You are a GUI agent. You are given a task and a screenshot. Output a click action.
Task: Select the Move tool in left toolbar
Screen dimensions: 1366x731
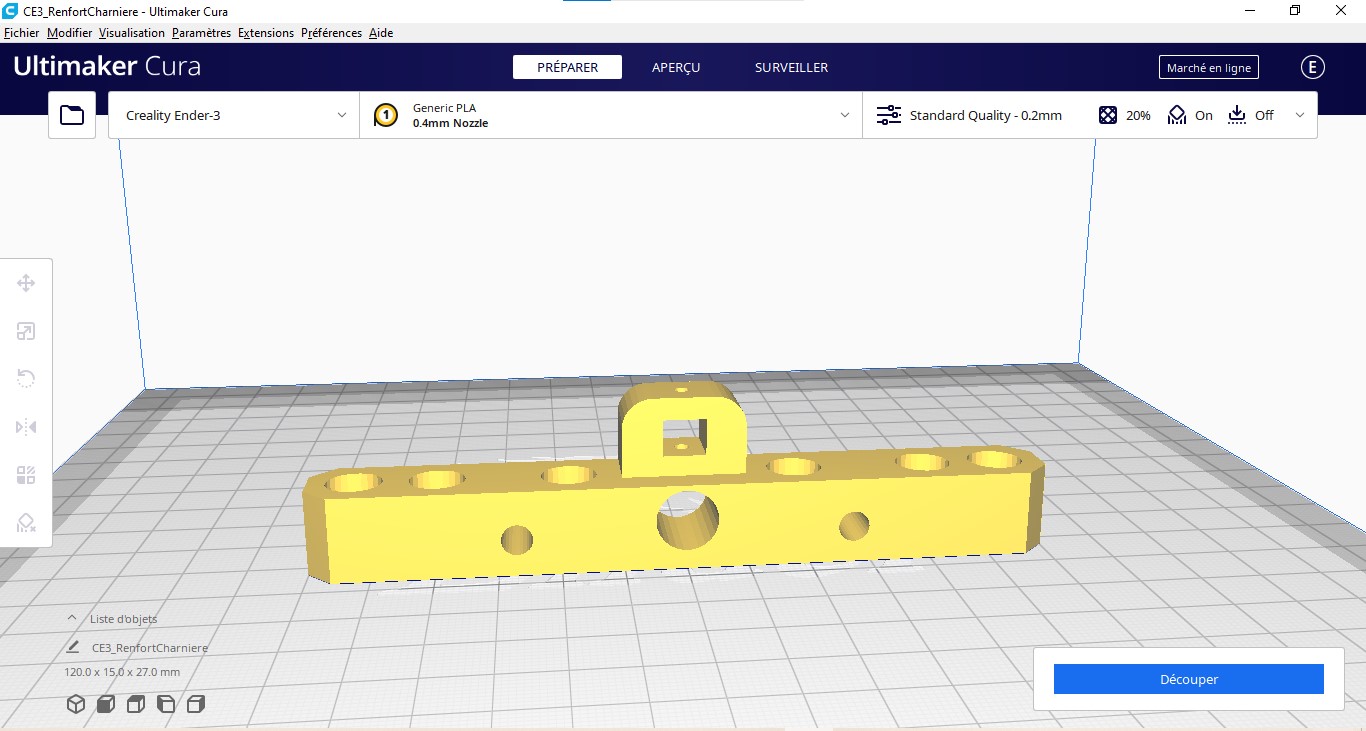tap(26, 283)
